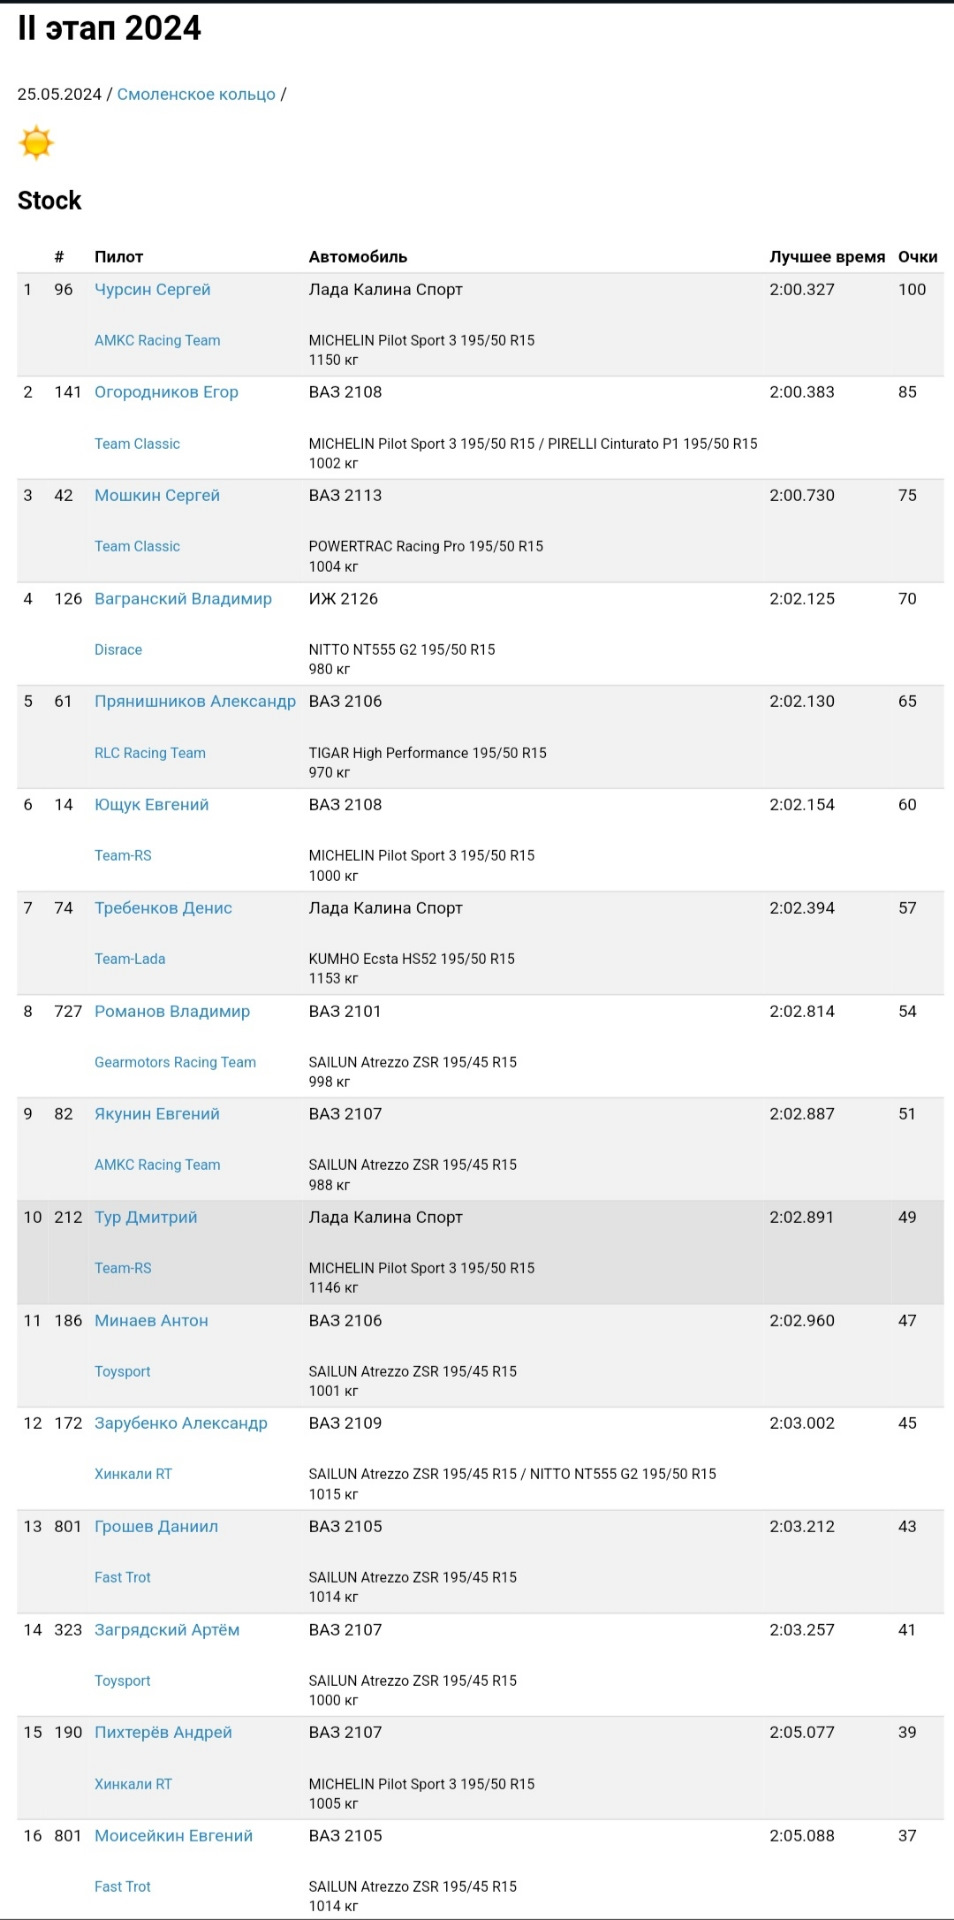954x1920 pixels.
Task: Open the Смоленское кольцо track link
Action: (x=196, y=94)
